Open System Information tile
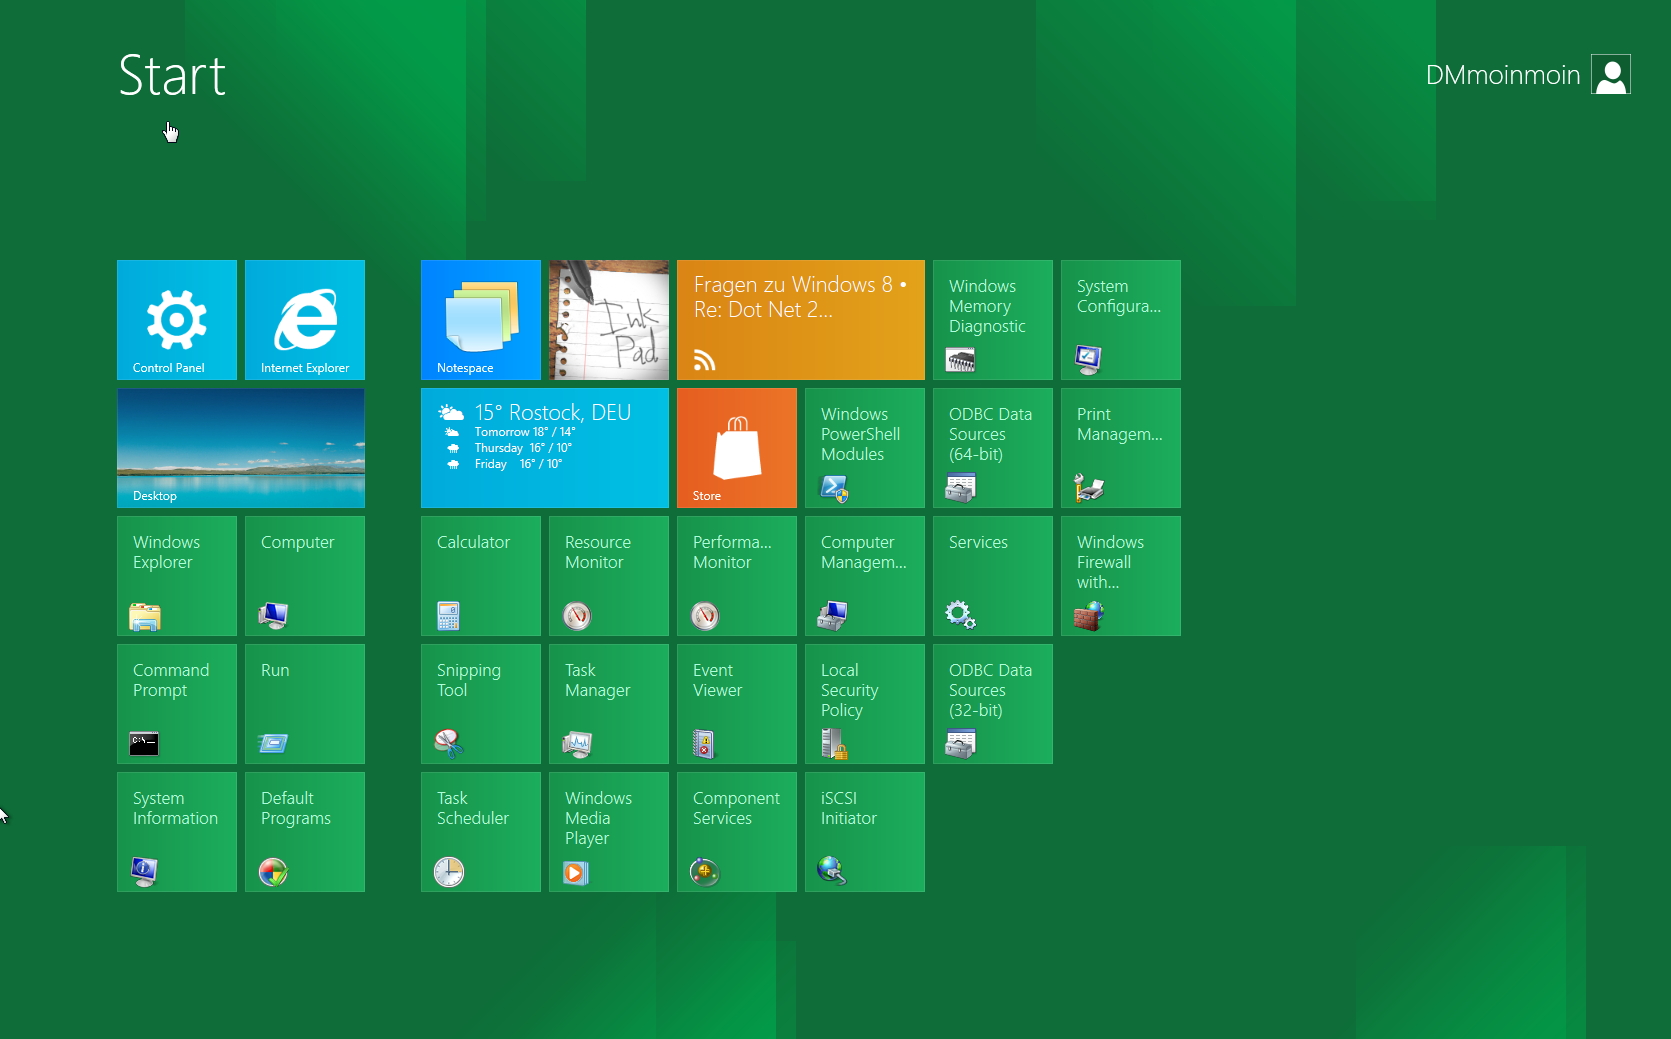 tap(177, 832)
